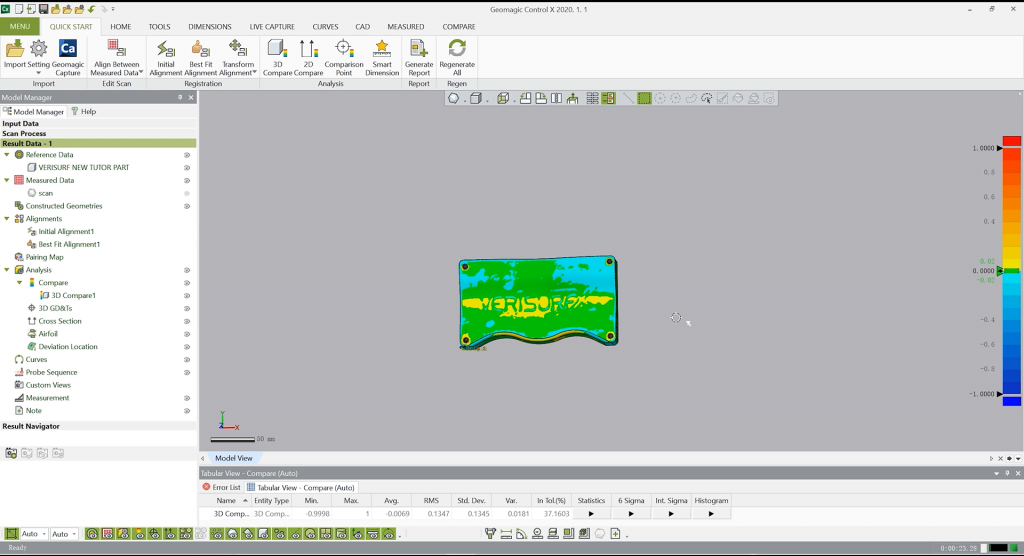Viewport: 1024px width, 556px height.
Task: Click the red top of the color bar
Action: [1012, 141]
